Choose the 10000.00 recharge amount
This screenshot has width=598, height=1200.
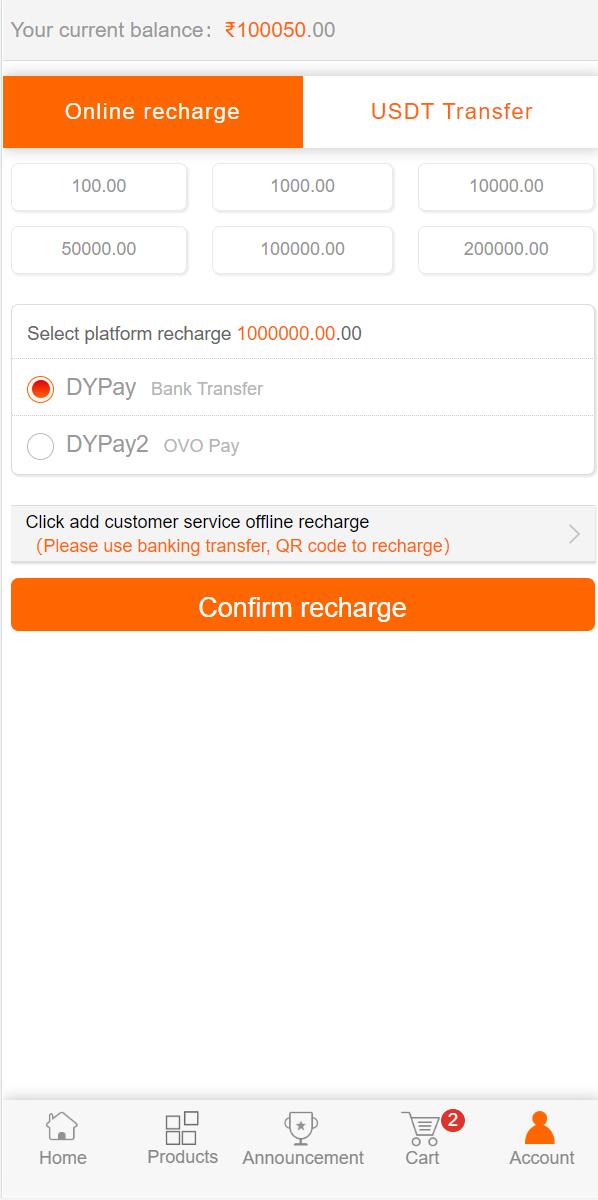coord(506,186)
